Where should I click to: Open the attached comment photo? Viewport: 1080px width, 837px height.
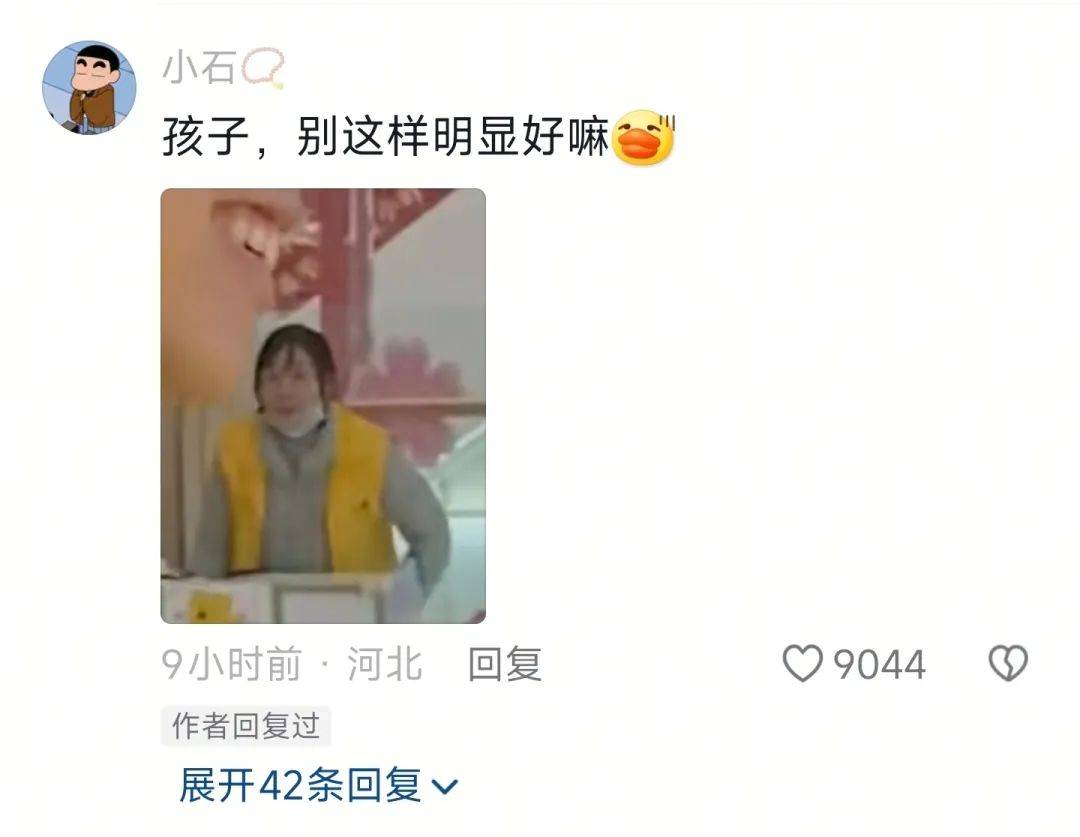point(323,406)
